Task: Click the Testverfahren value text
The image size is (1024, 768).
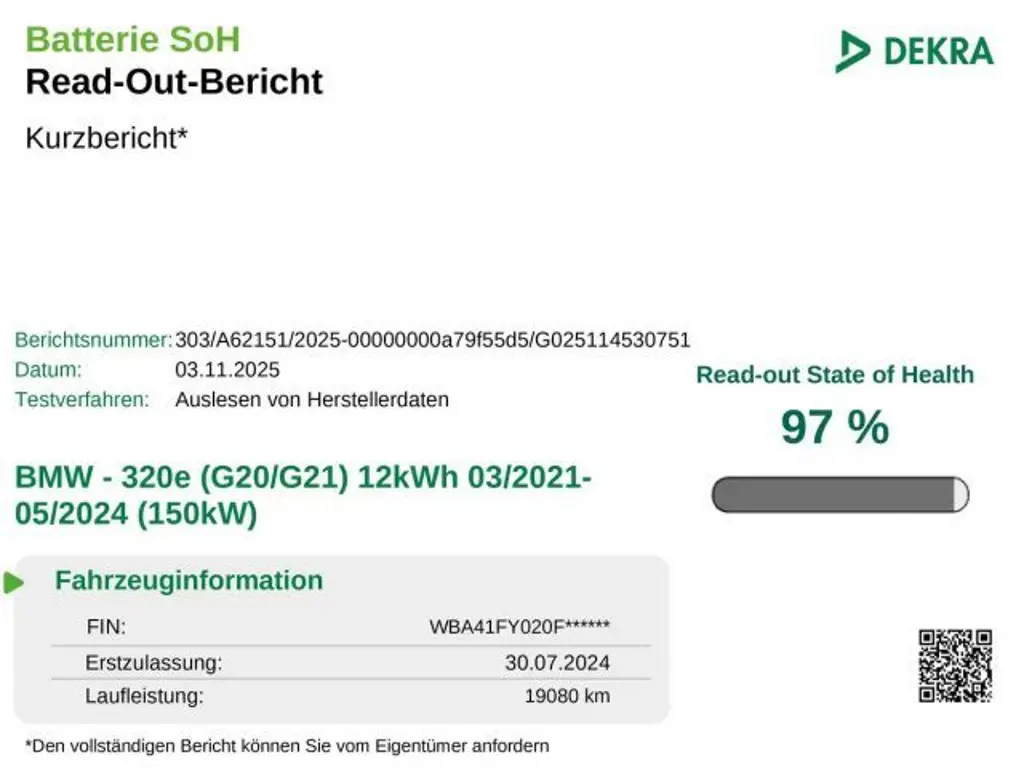Action: click(x=312, y=399)
